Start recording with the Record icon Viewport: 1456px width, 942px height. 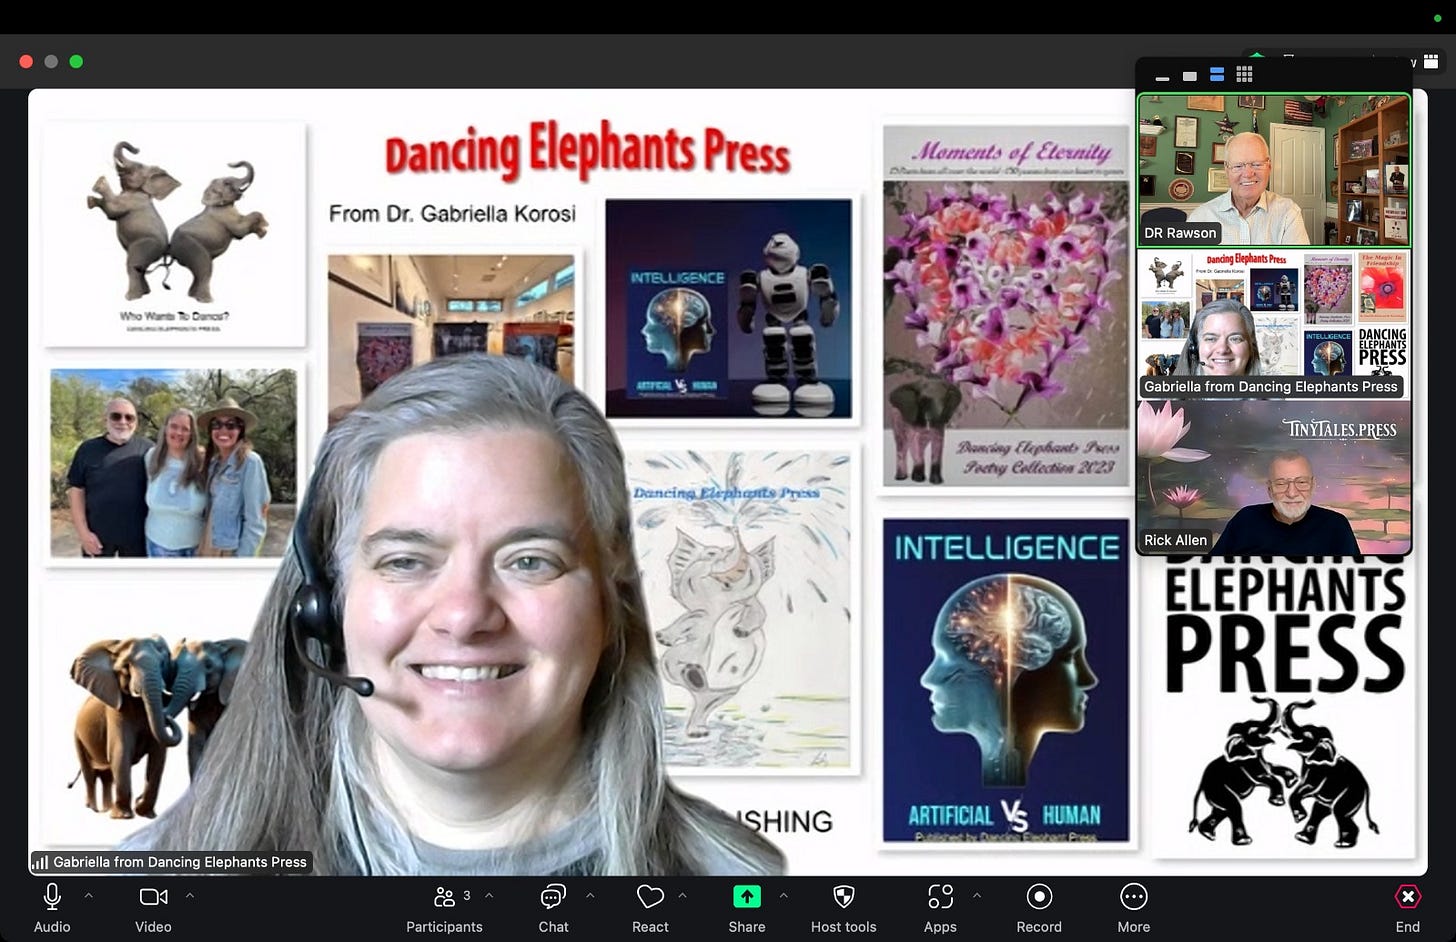pyautogui.click(x=1039, y=897)
